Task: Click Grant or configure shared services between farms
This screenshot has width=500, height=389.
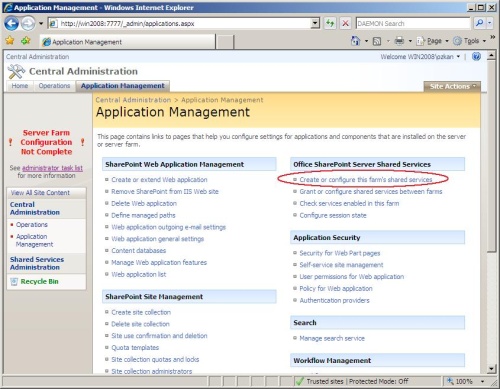Action: point(371,192)
